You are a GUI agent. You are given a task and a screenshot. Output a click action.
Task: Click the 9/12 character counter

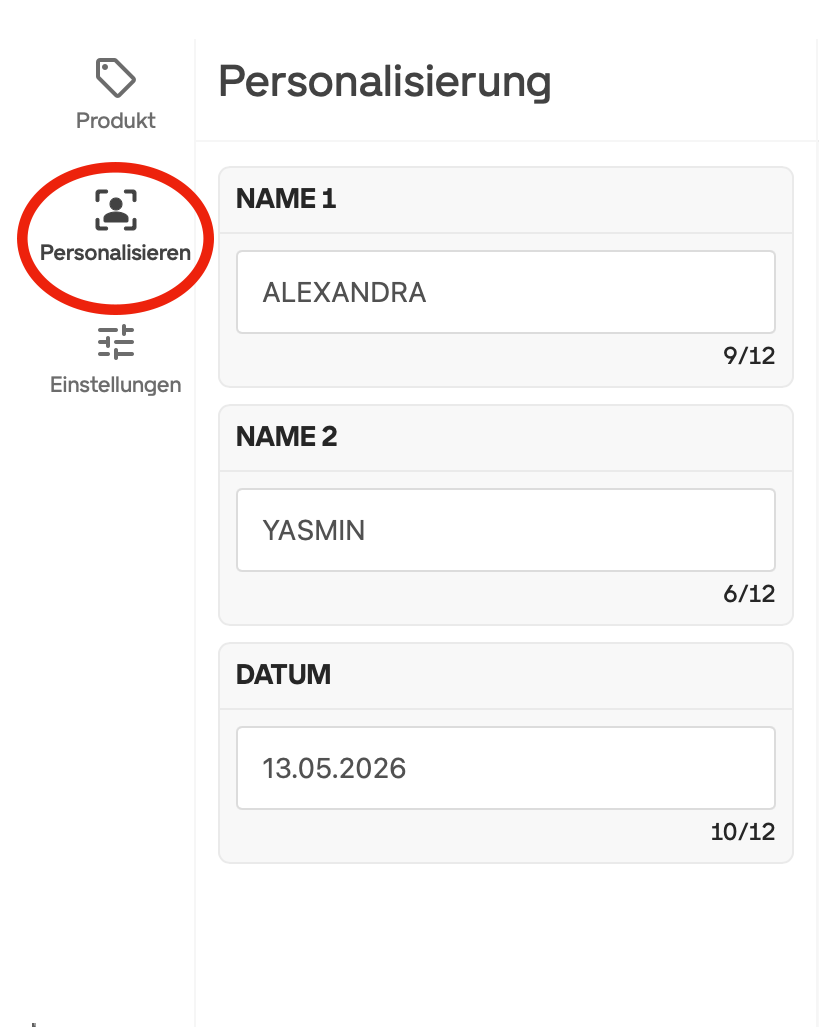tap(749, 356)
